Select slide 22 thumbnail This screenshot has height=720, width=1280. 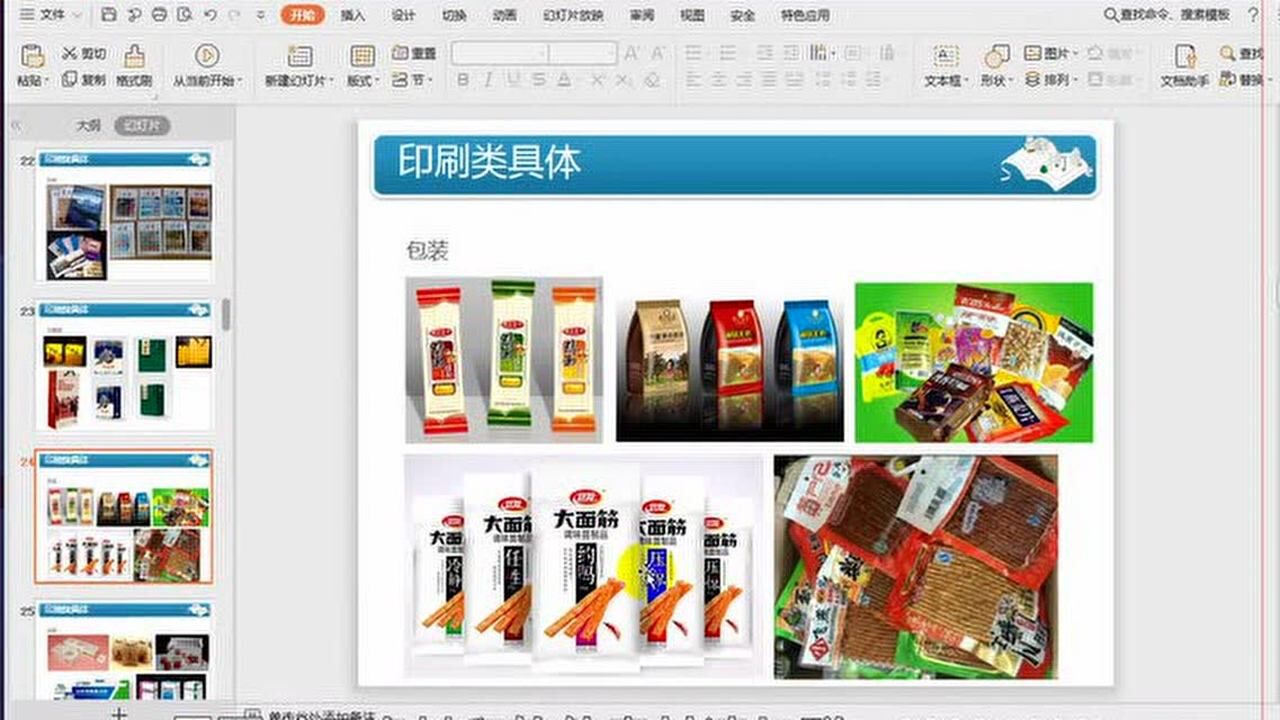(x=124, y=215)
